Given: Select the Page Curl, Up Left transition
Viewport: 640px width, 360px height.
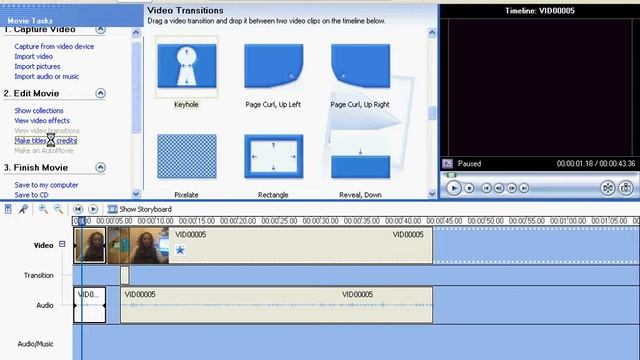Looking at the screenshot, I should click(273, 66).
